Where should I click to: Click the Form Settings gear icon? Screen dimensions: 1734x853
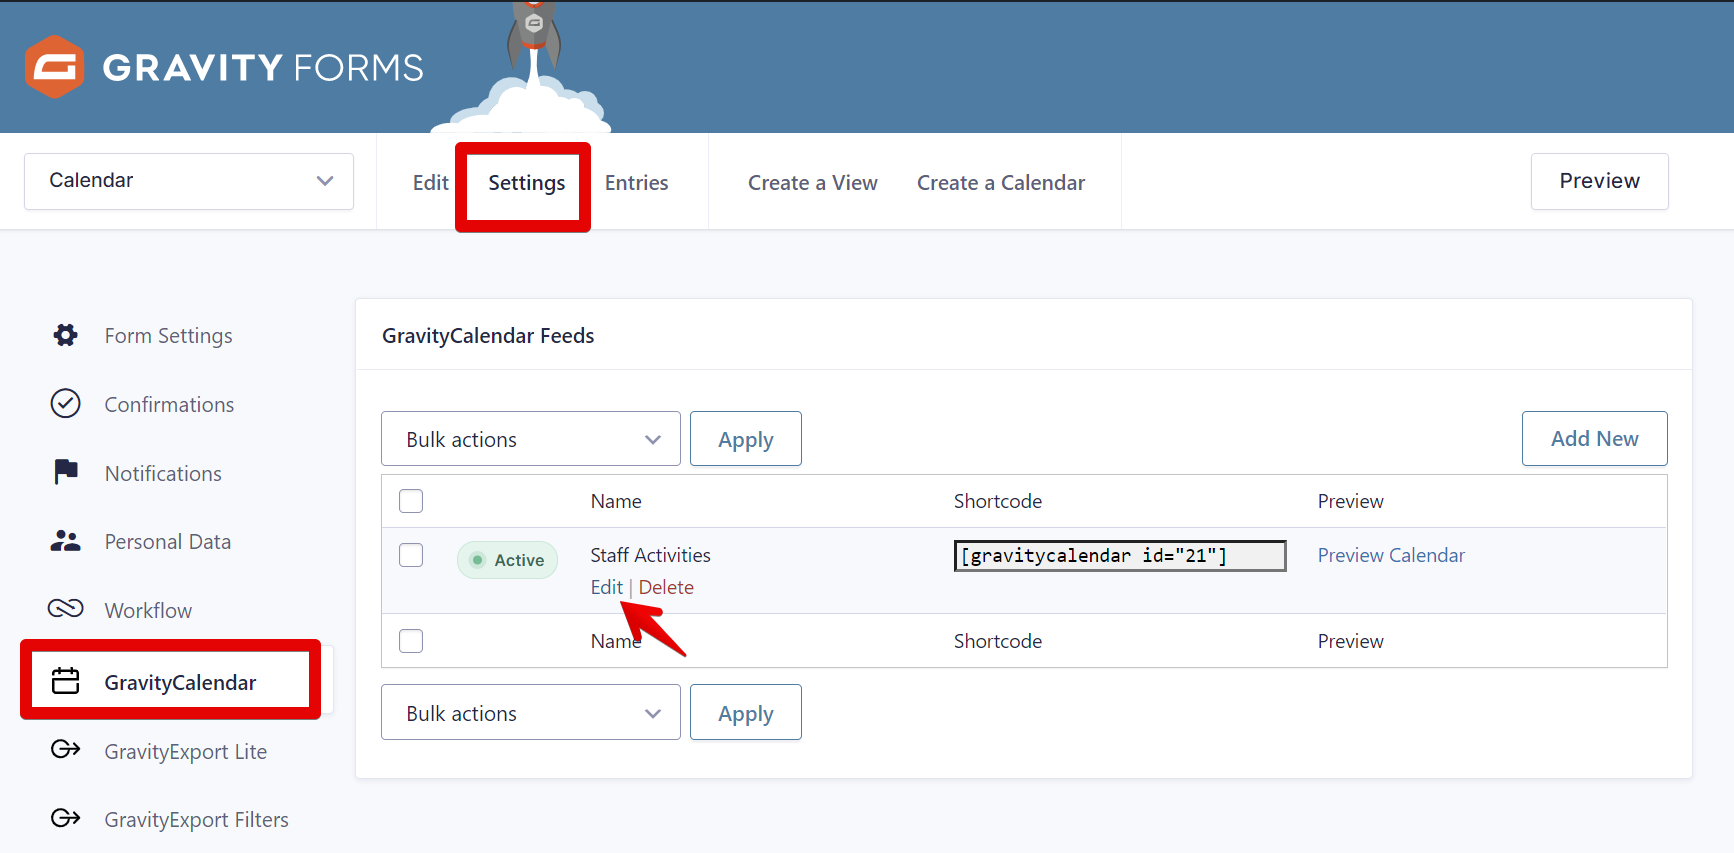(66, 335)
